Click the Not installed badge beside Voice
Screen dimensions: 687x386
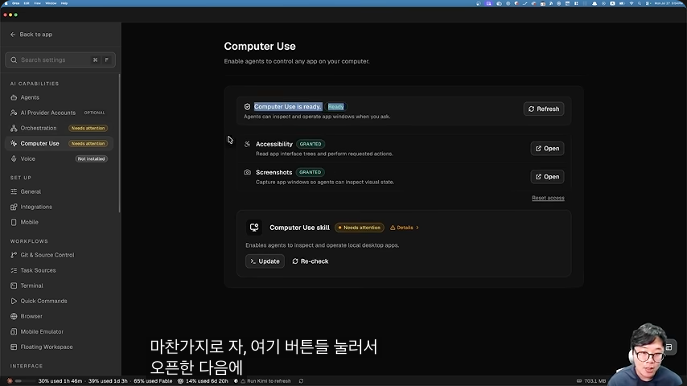point(91,159)
